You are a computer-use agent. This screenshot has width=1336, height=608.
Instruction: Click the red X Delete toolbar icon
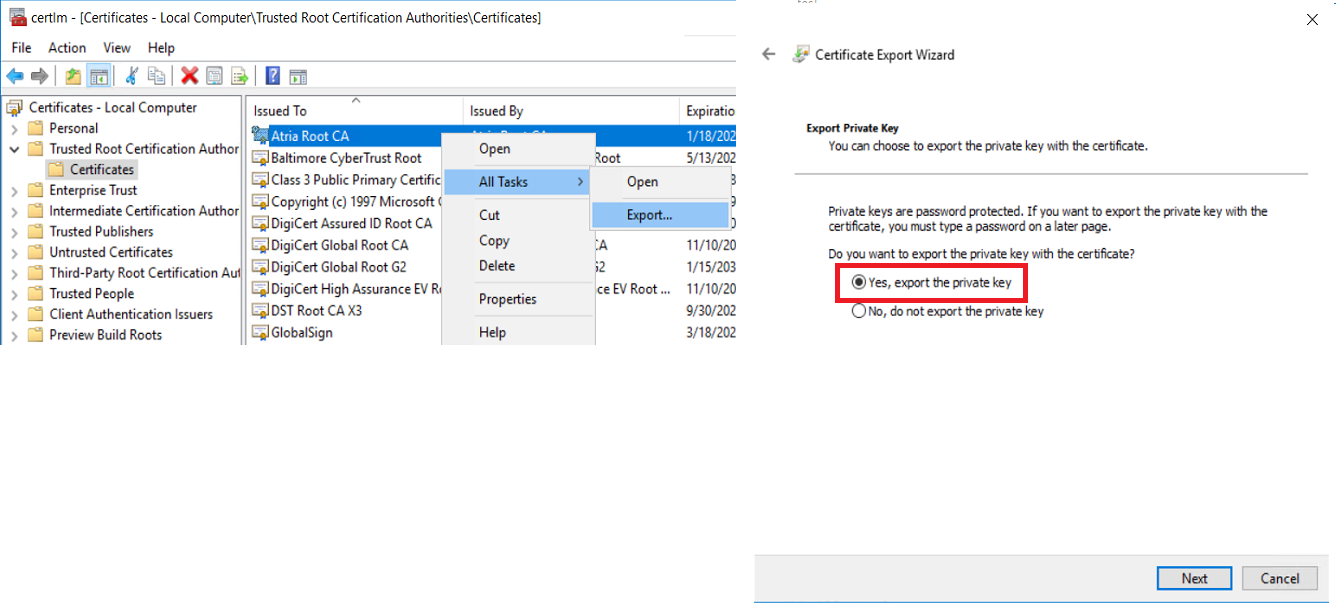click(189, 76)
